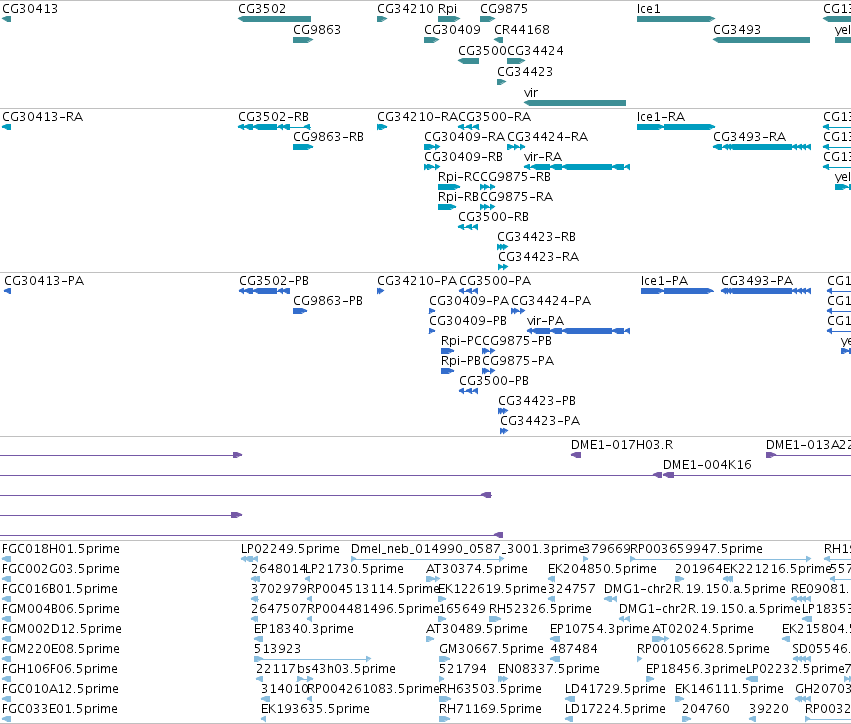Select the CR44168 gene label
This screenshot has width=851, height=724.
522,30
